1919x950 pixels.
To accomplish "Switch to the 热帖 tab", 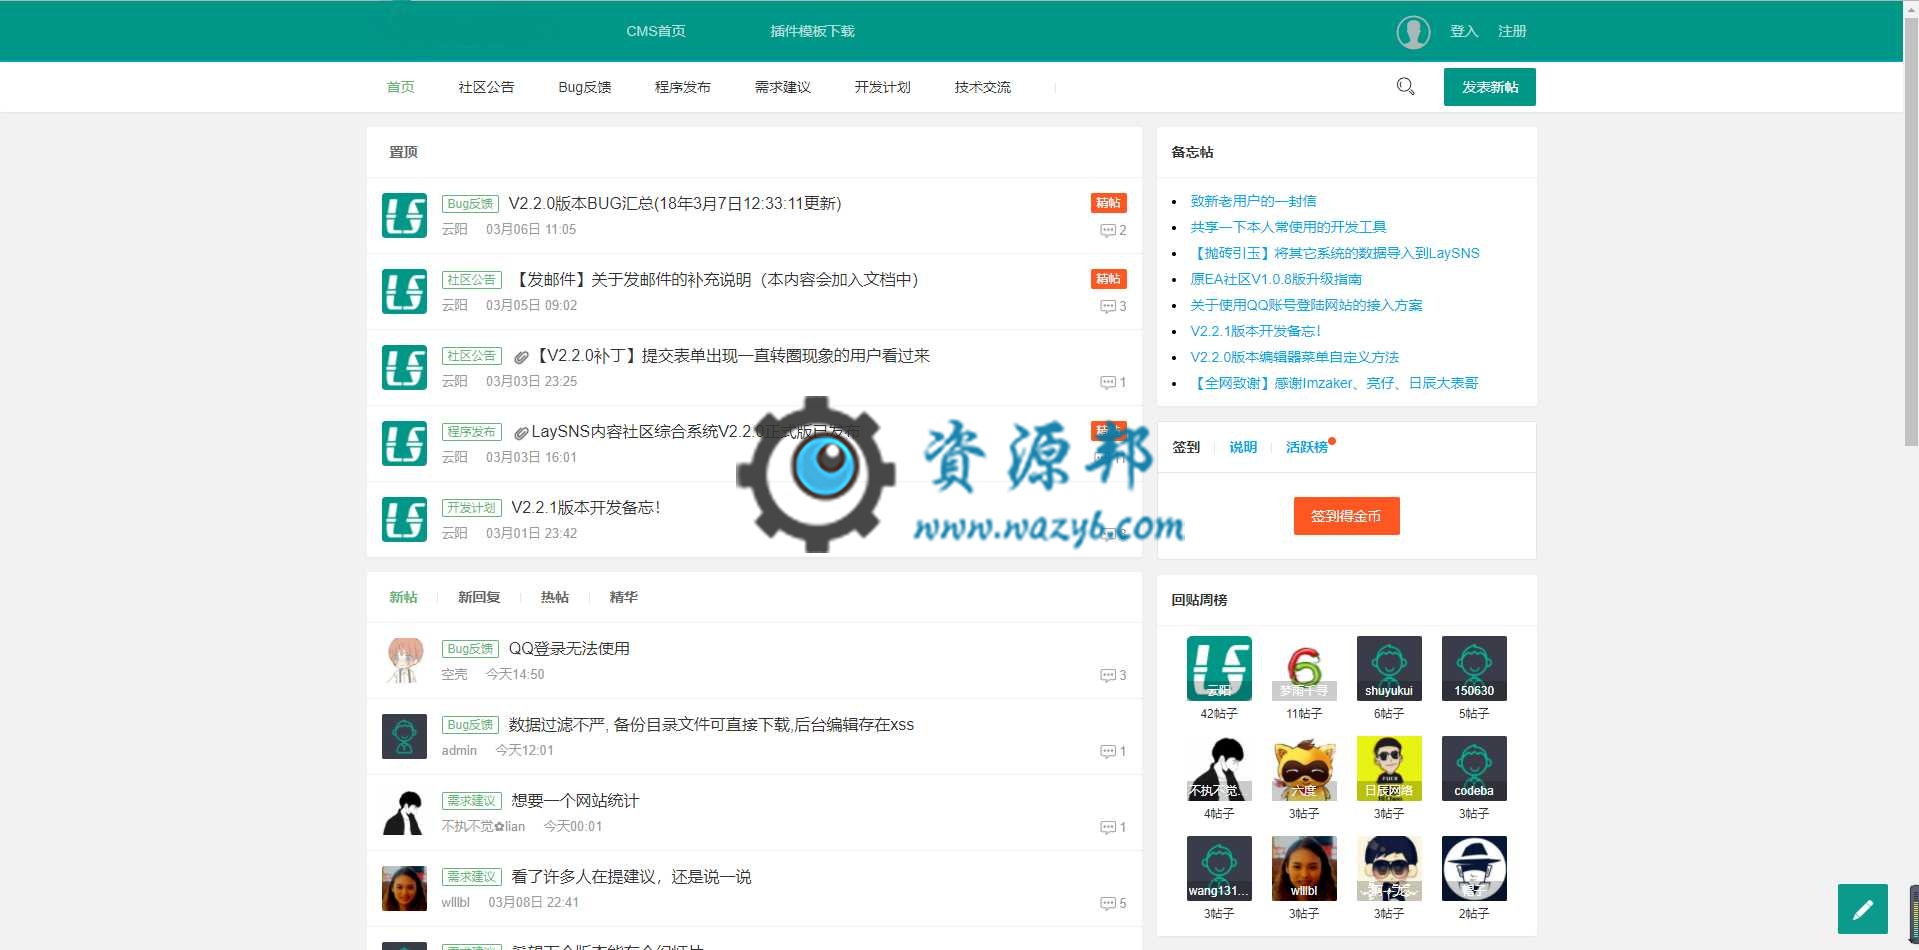I will click(555, 597).
